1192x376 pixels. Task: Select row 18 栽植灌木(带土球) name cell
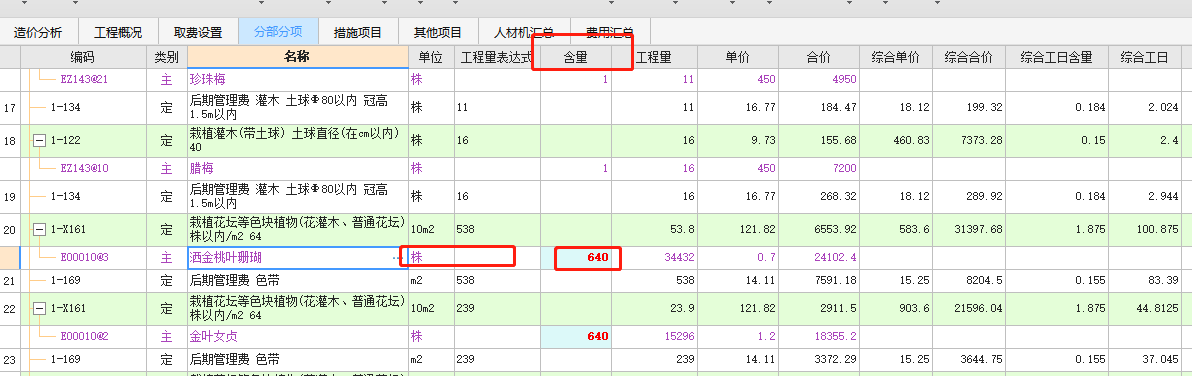click(297, 141)
